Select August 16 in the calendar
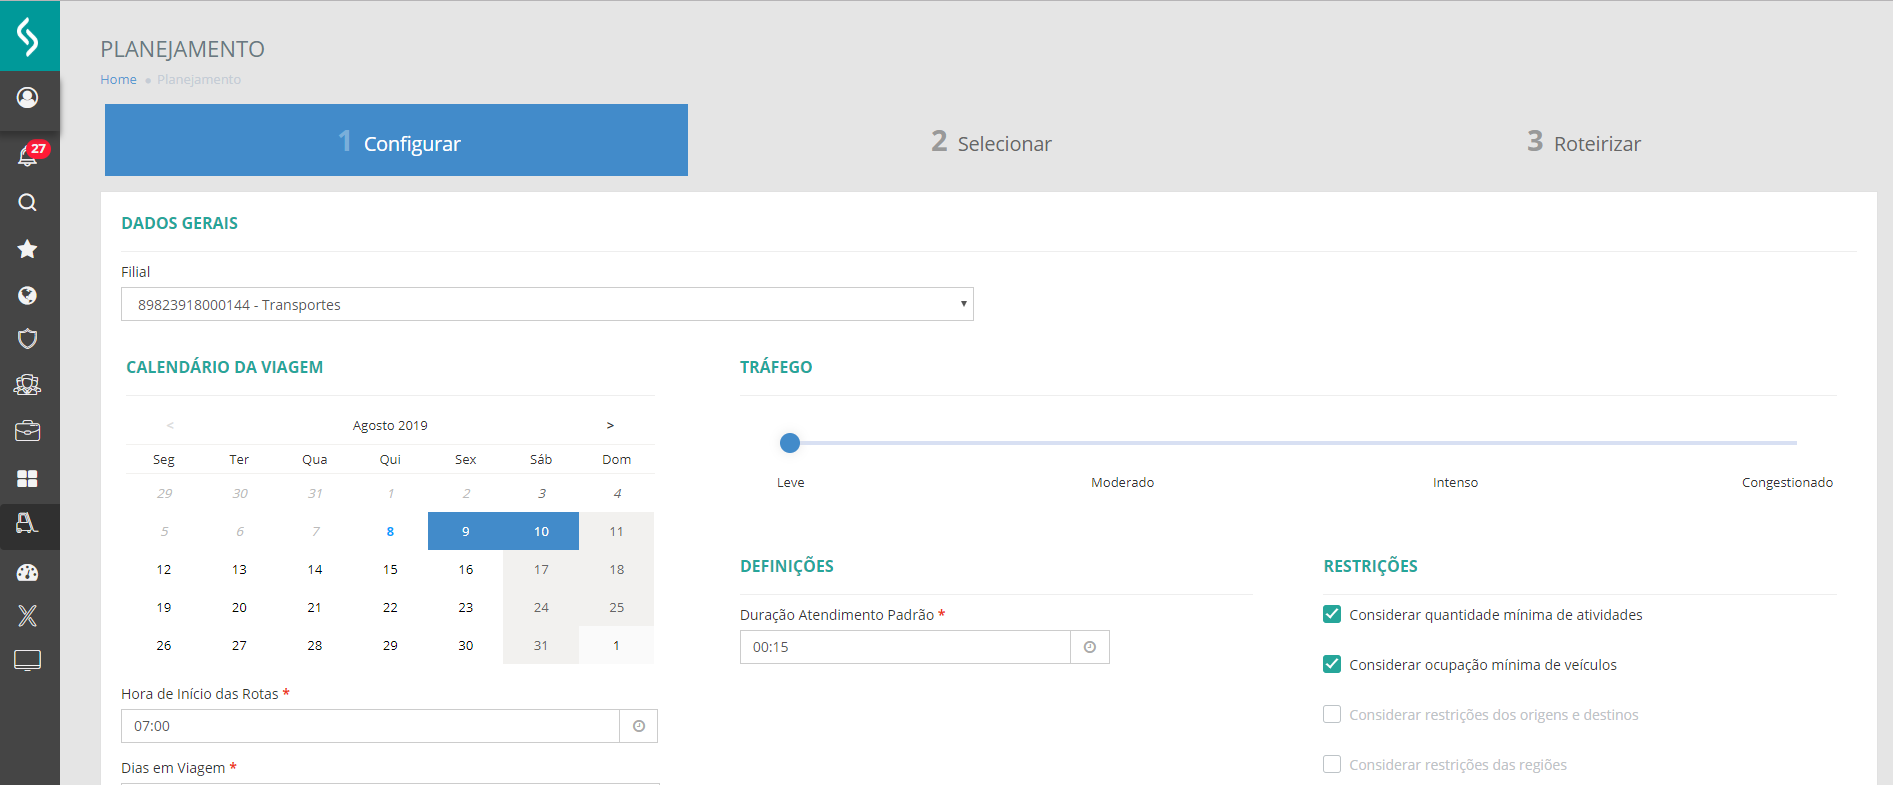This screenshot has height=785, width=1893. click(x=466, y=569)
